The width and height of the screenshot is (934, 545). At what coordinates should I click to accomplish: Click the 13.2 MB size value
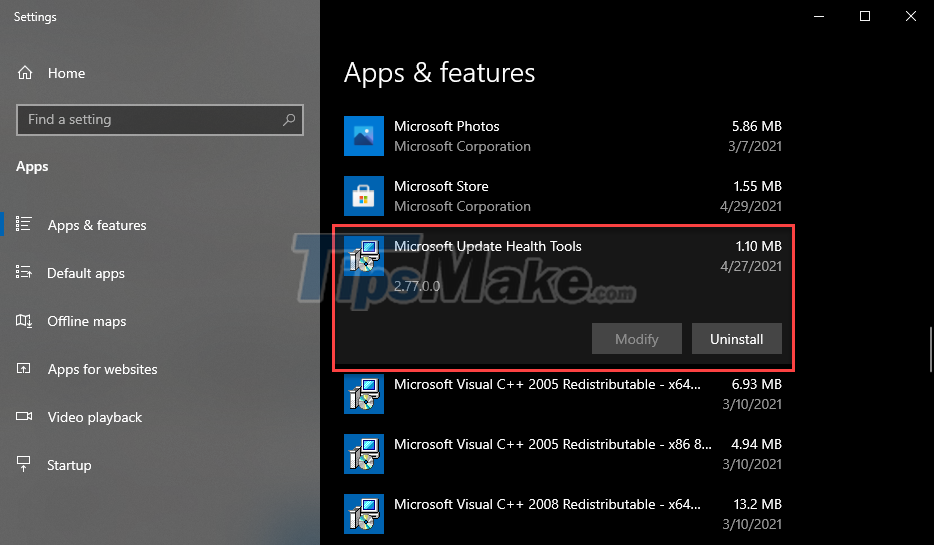point(757,504)
